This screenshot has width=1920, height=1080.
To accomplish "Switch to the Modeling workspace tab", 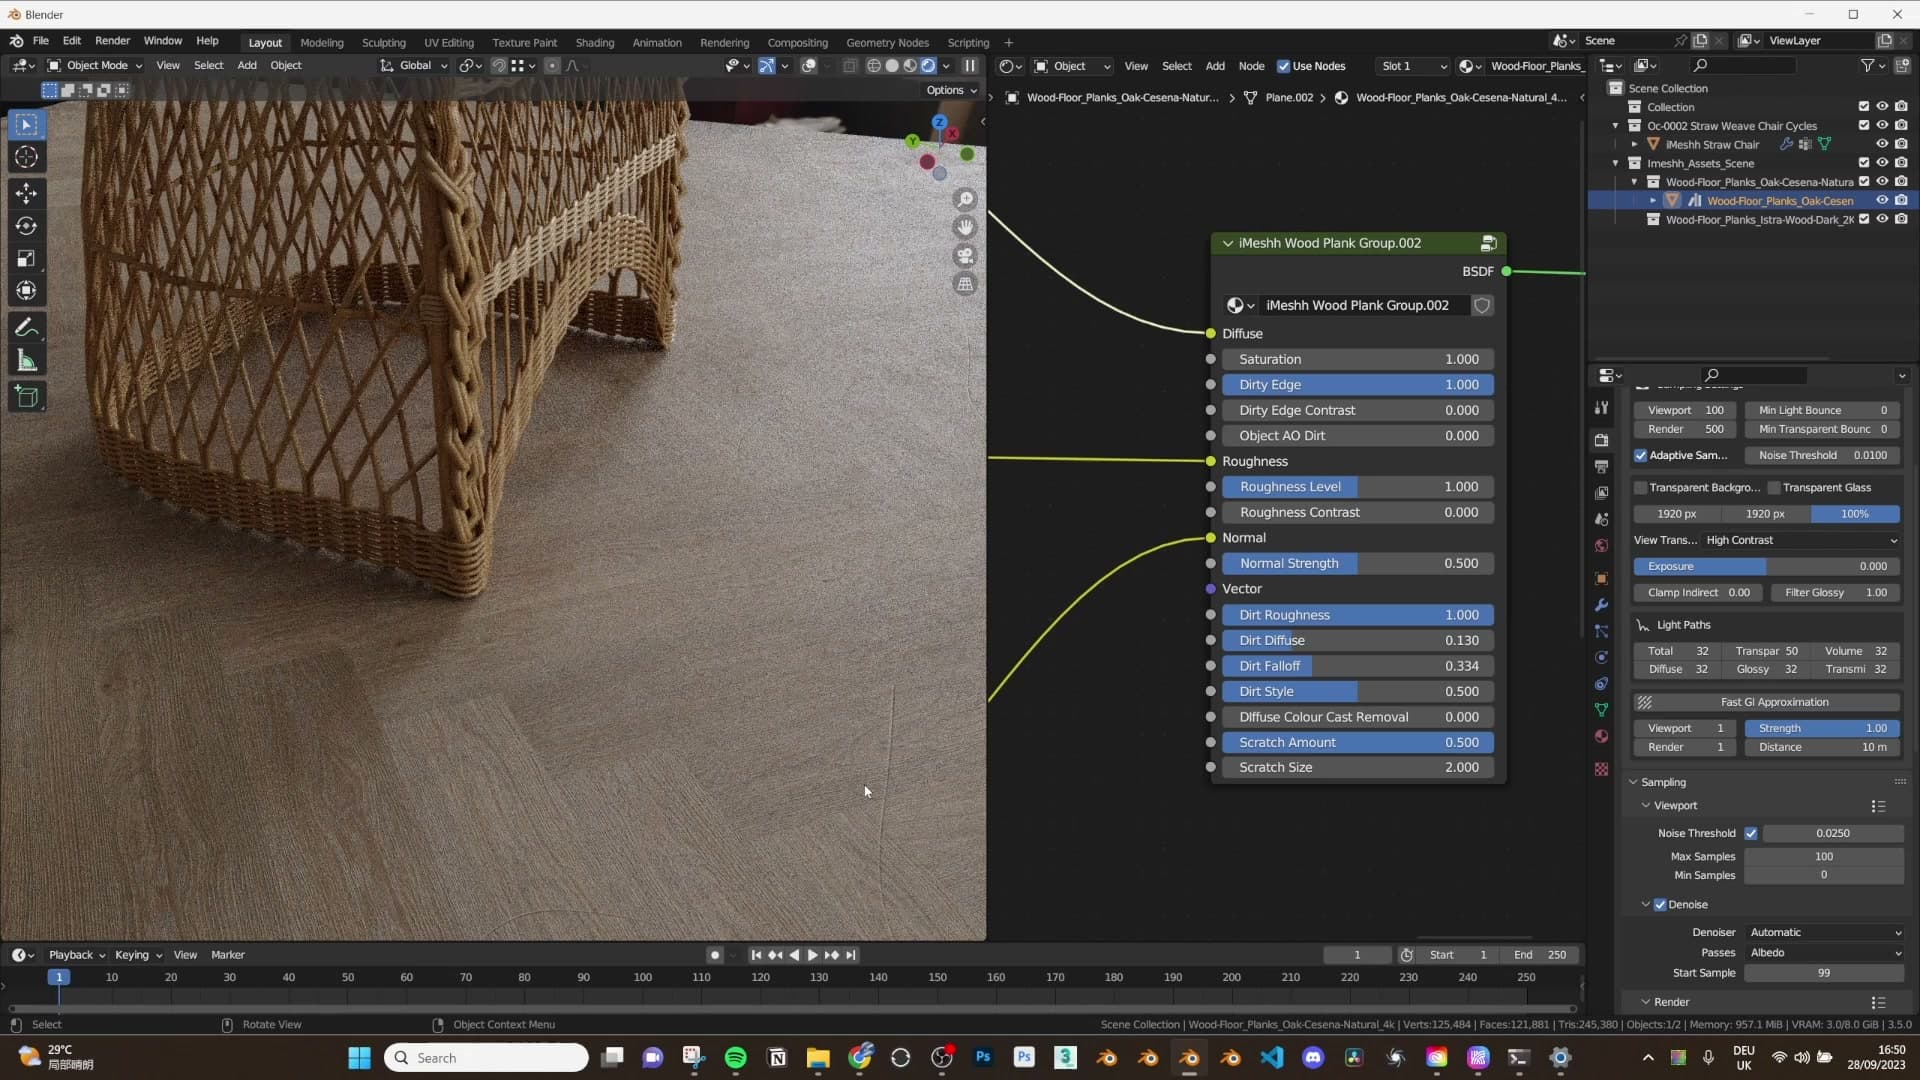I will (322, 42).
